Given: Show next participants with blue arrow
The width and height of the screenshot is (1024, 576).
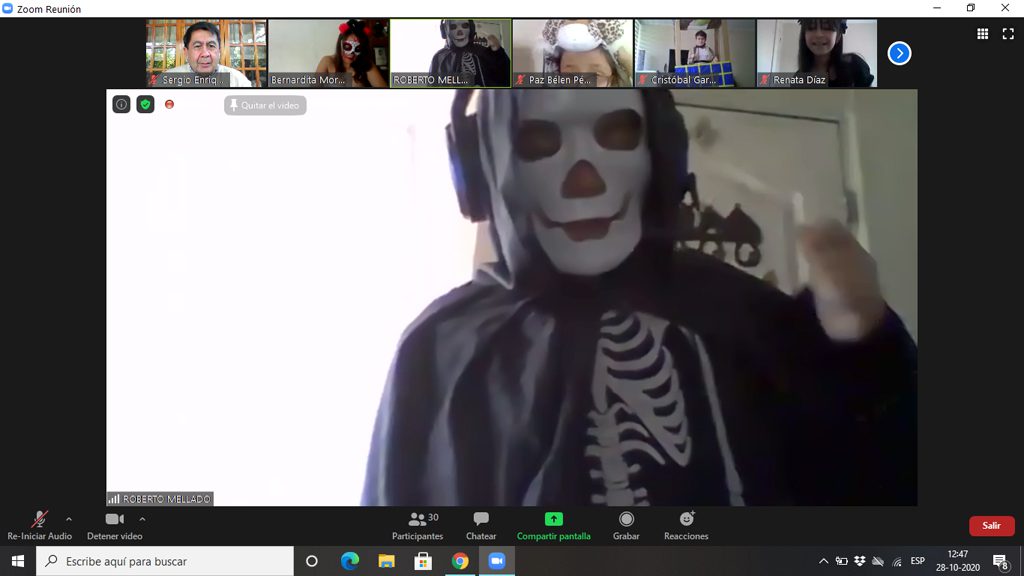Looking at the screenshot, I should tap(899, 53).
